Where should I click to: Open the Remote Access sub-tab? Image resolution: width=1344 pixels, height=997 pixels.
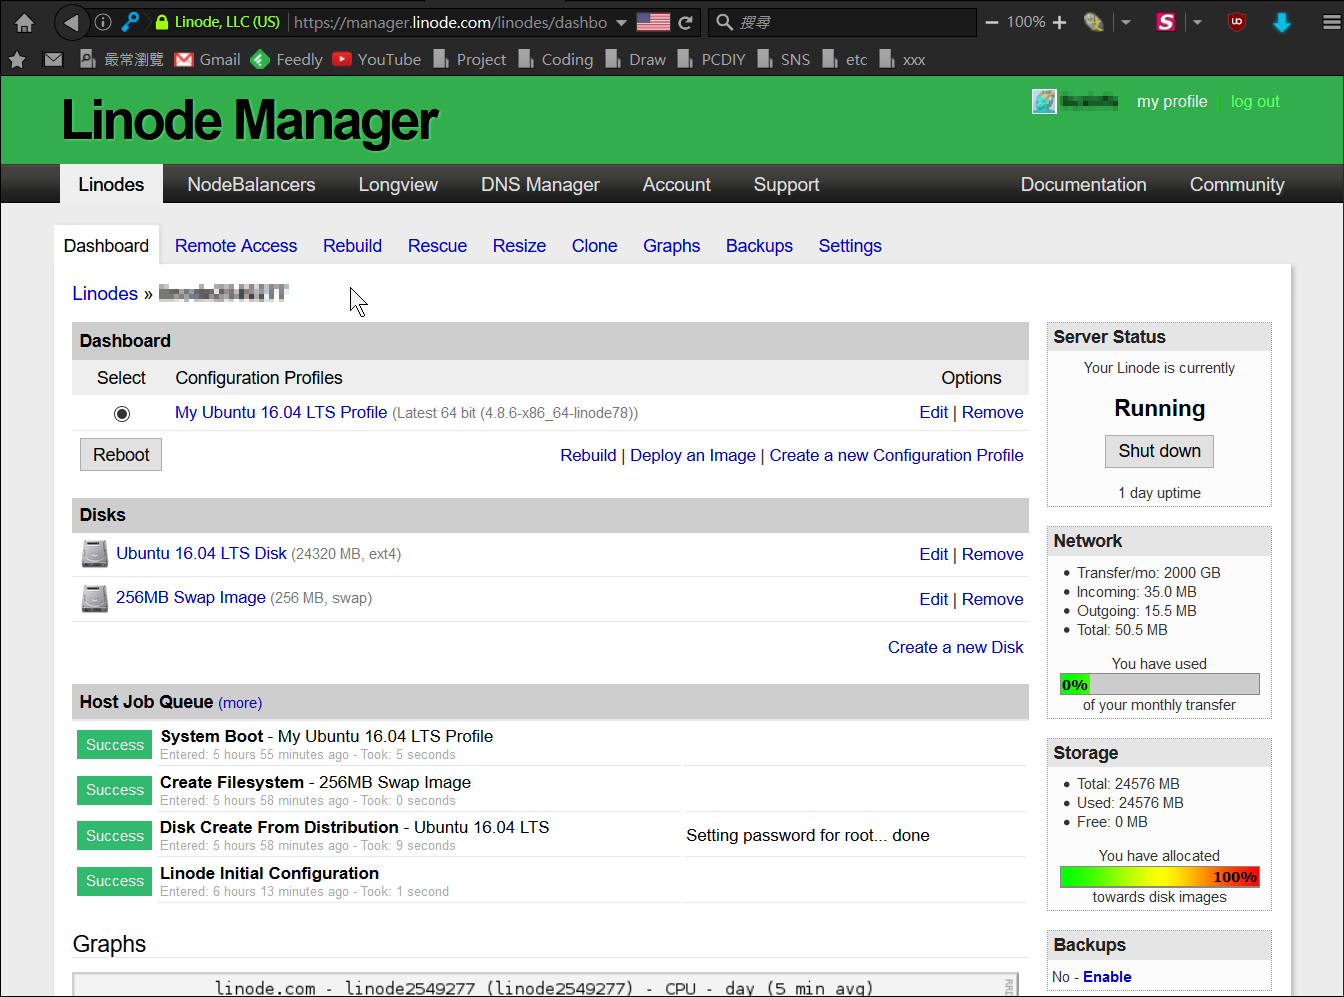(236, 246)
